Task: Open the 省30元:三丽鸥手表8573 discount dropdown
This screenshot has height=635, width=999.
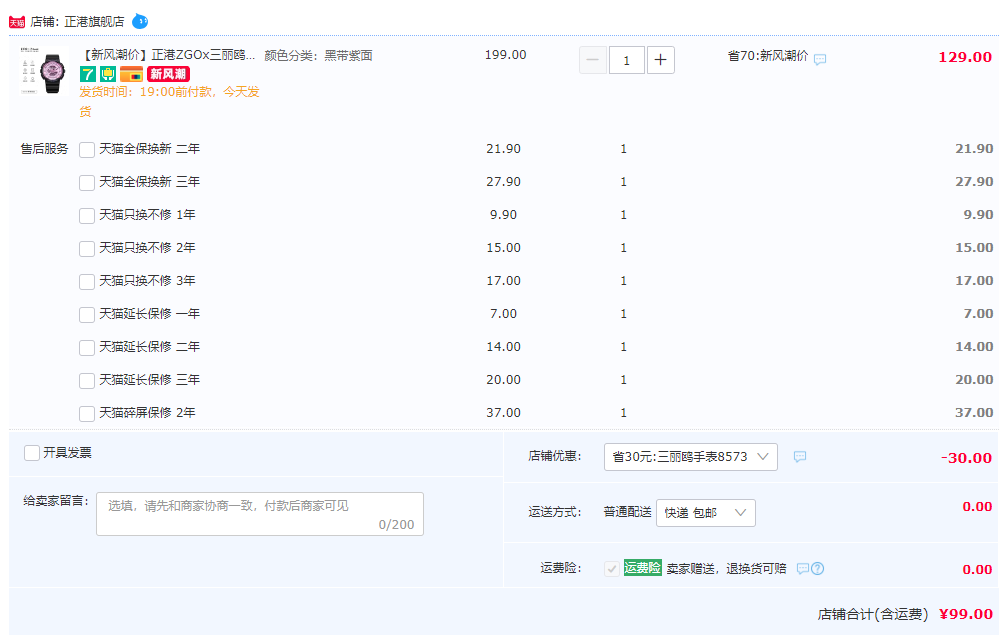Action: tap(691, 457)
